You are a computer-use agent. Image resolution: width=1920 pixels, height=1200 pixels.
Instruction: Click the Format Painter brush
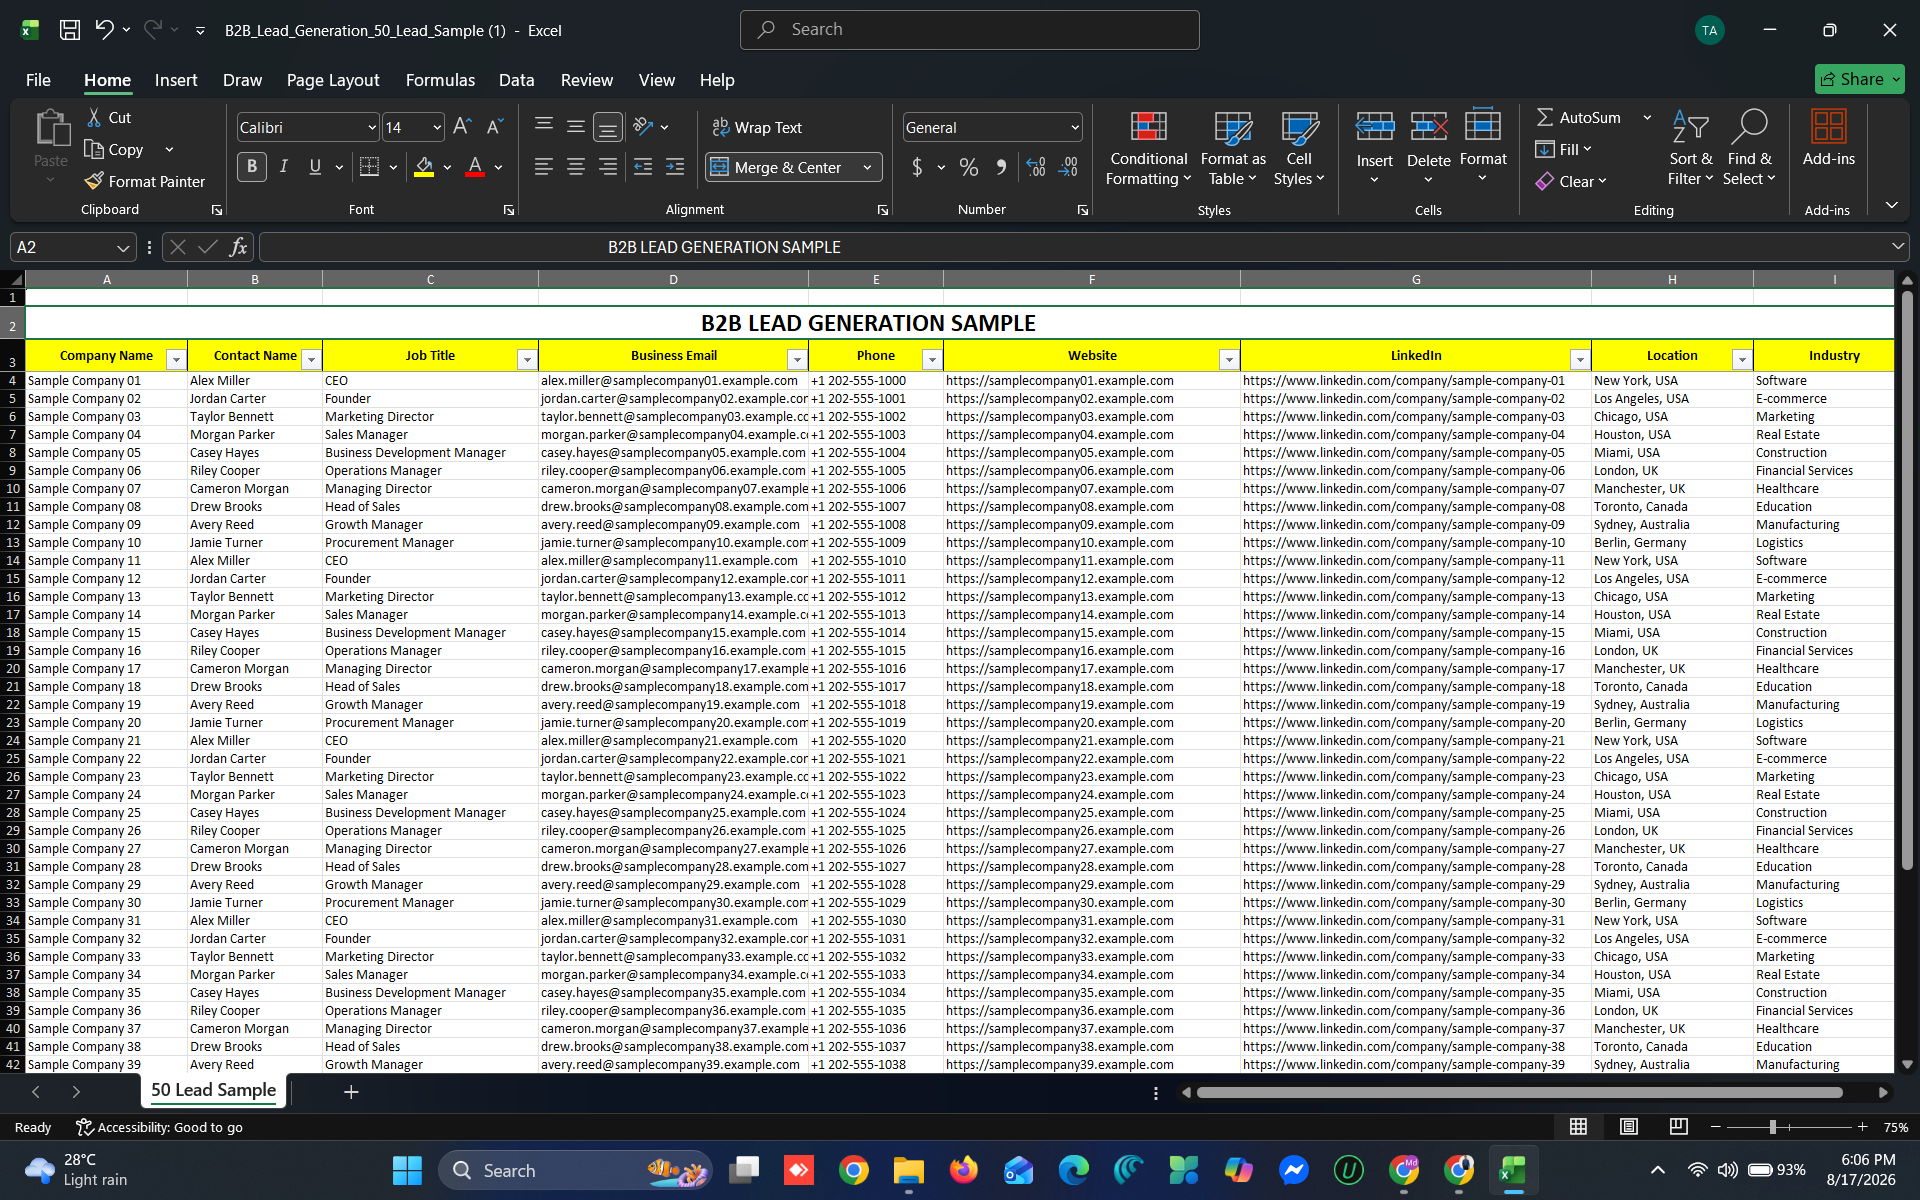click(x=94, y=181)
